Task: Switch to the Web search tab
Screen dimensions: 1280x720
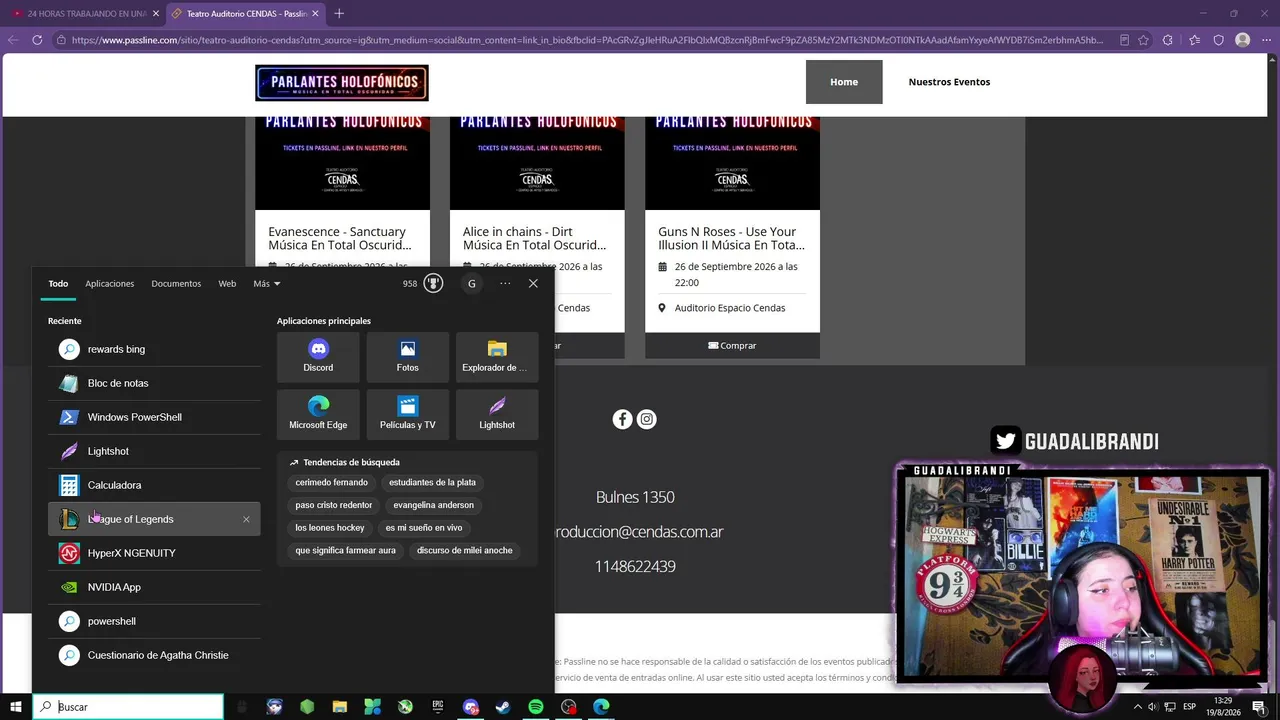Action: pyautogui.click(x=227, y=283)
